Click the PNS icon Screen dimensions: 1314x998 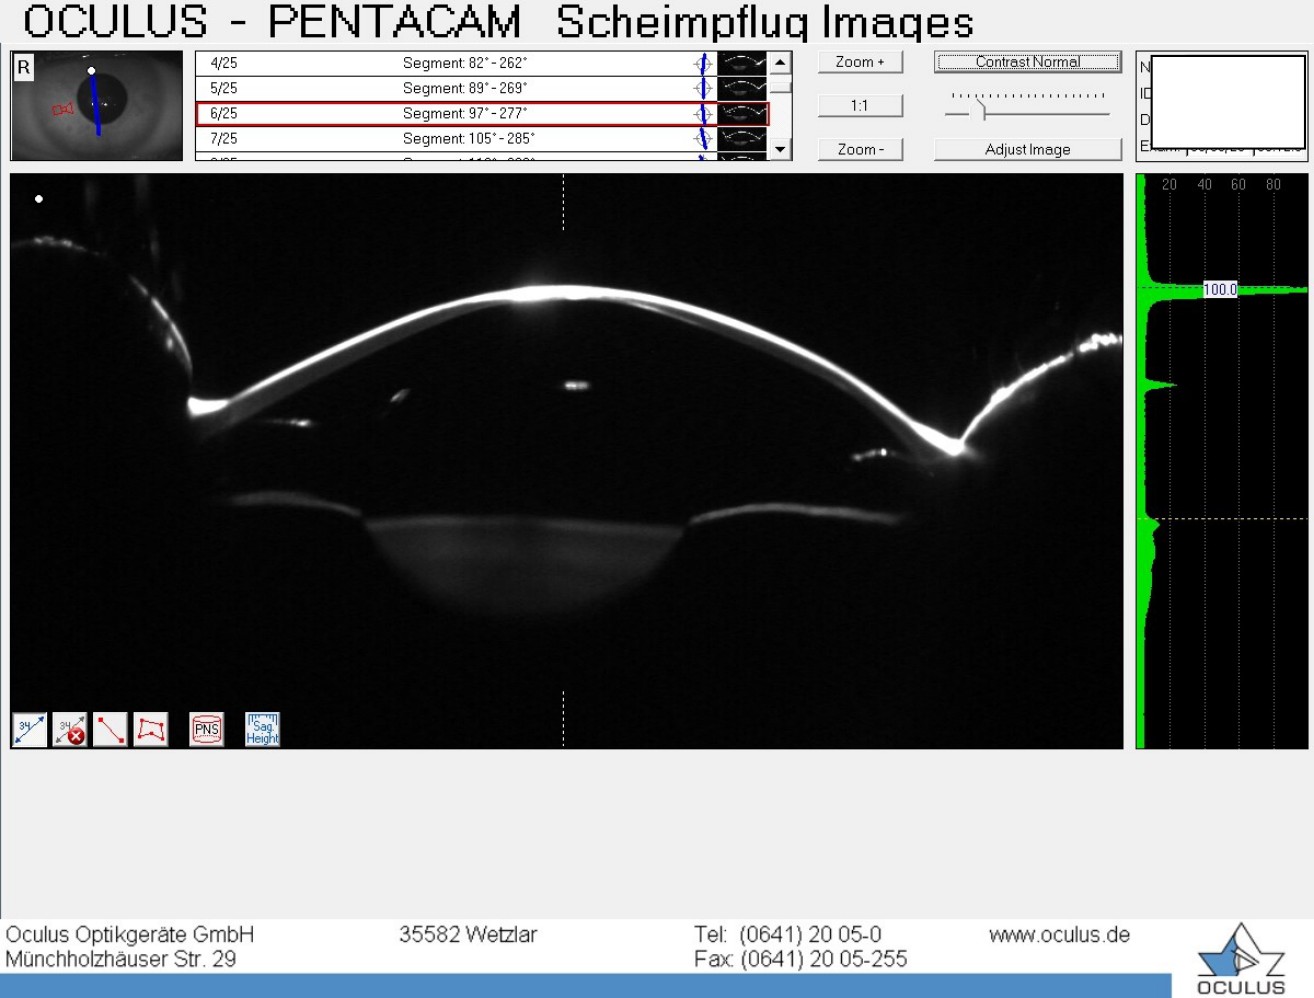tap(207, 729)
